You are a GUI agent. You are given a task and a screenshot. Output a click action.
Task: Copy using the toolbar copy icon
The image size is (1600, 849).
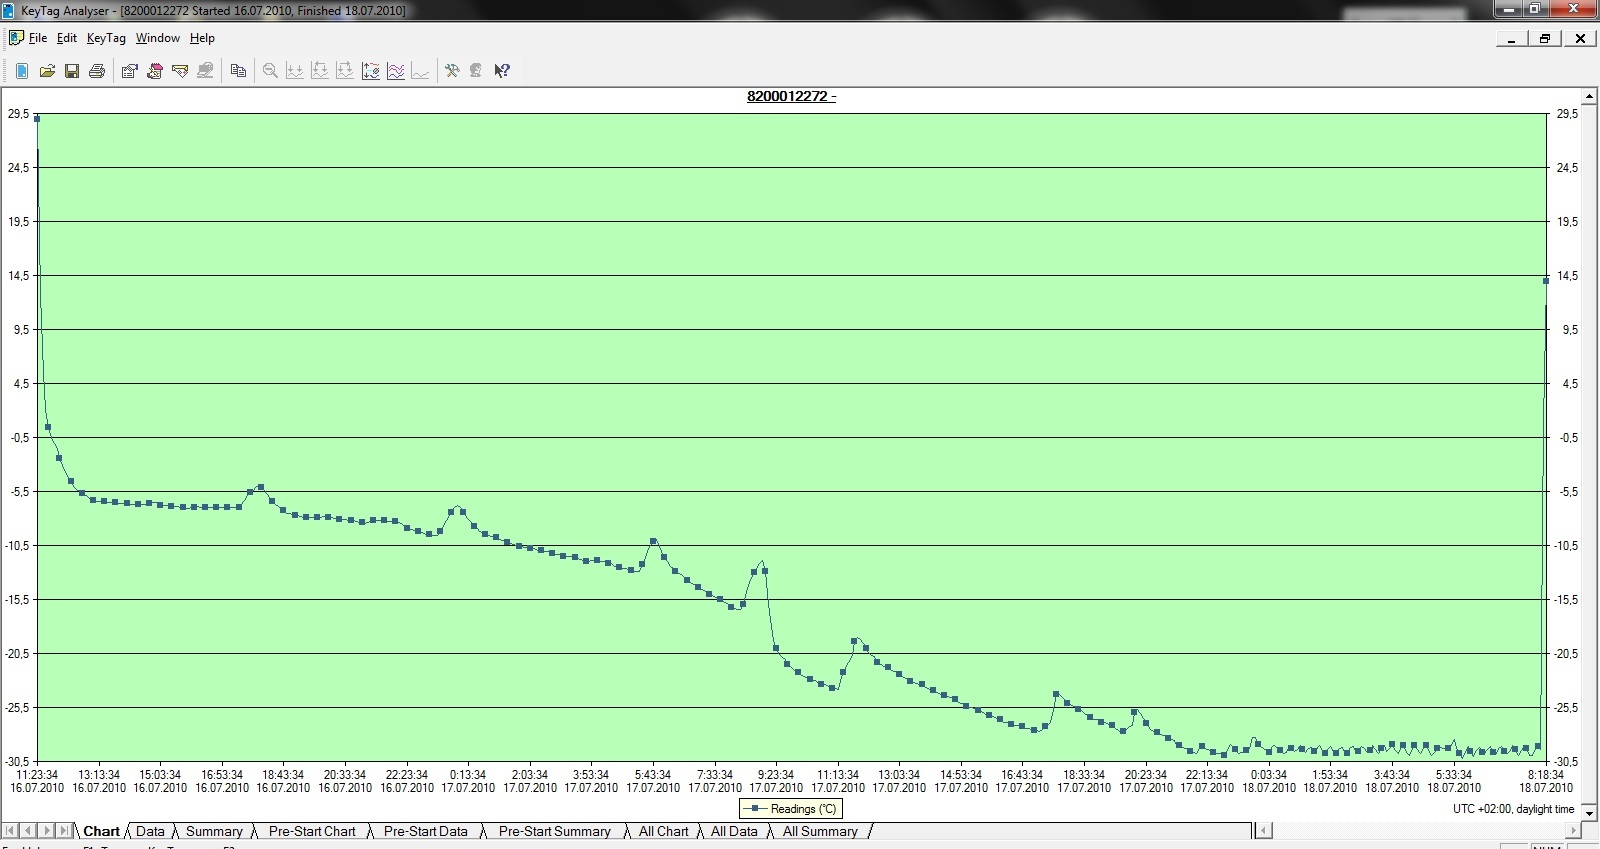(238, 71)
